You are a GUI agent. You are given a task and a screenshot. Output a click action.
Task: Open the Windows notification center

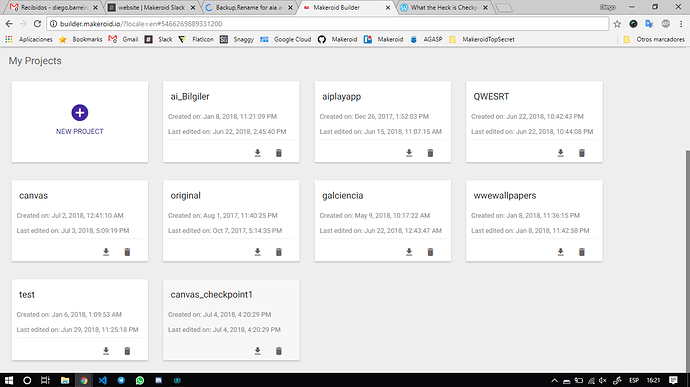(x=673, y=380)
